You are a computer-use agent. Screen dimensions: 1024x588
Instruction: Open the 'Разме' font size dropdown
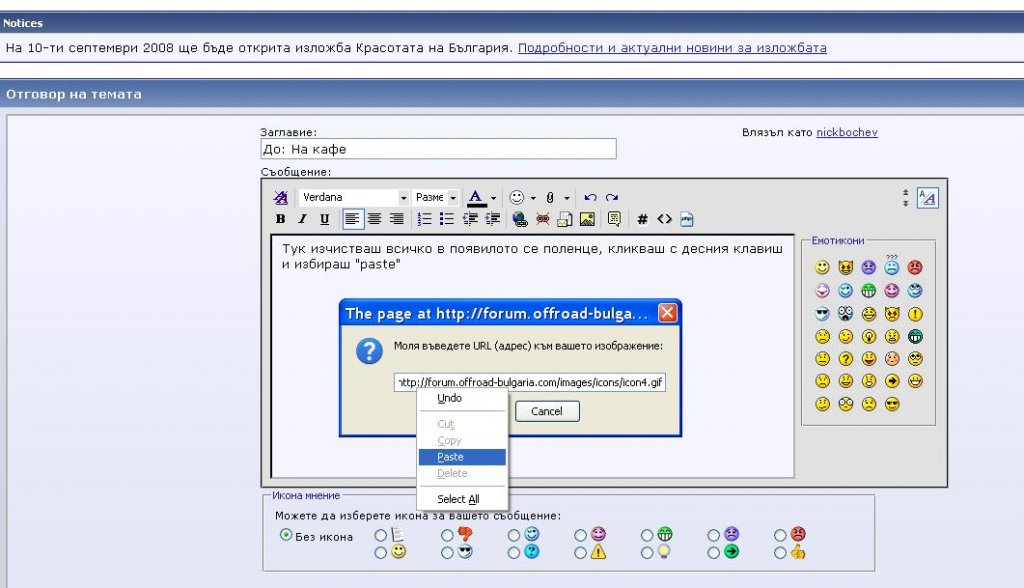point(436,197)
